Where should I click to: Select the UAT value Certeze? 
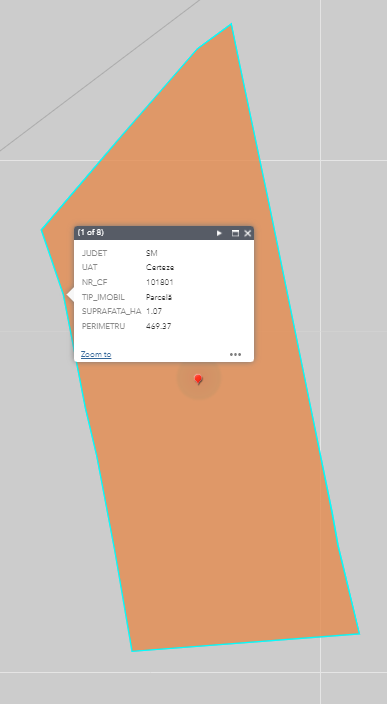[x=160, y=267]
